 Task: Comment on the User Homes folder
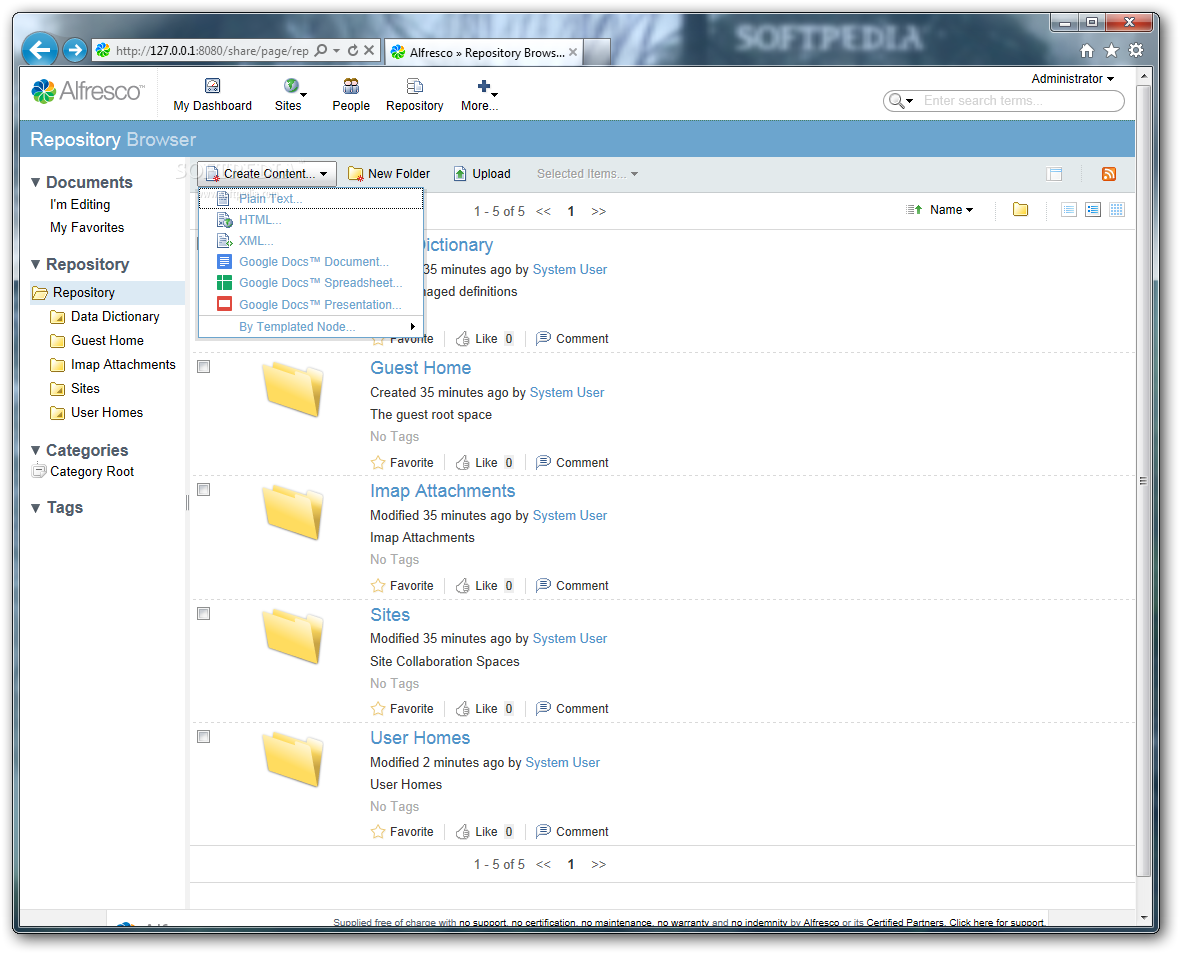point(572,831)
